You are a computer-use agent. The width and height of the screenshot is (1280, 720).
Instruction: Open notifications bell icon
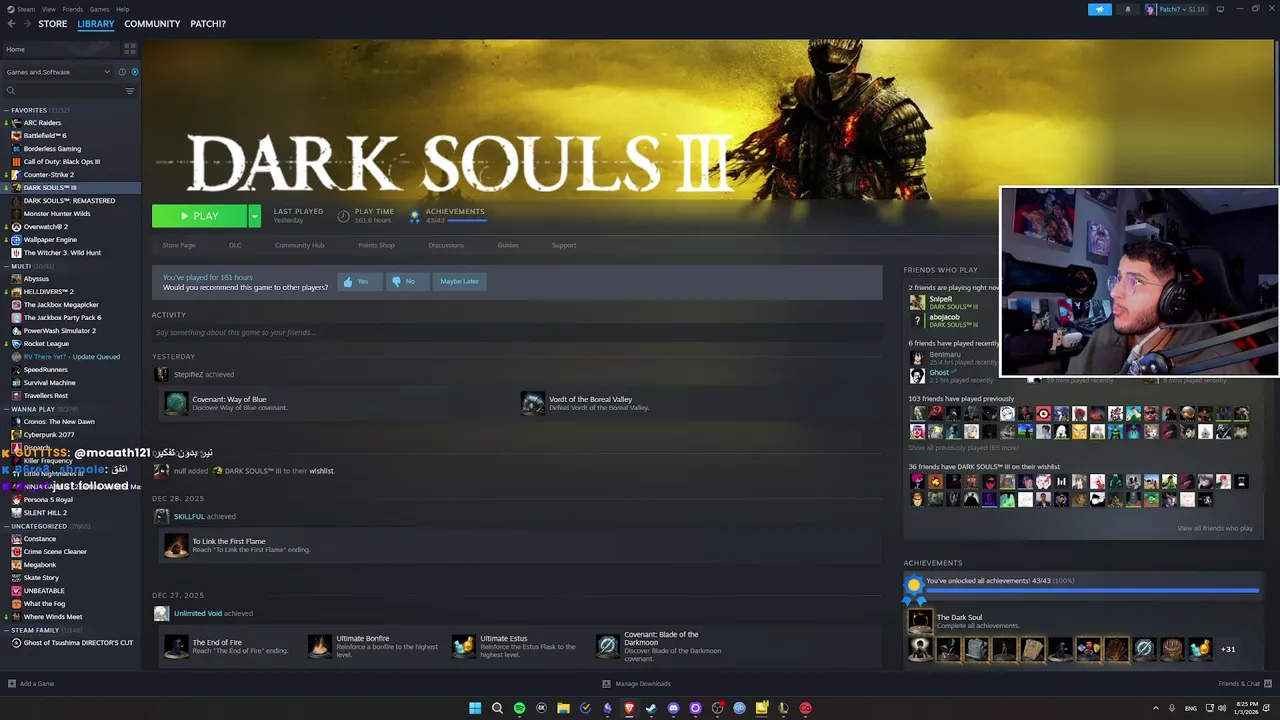pyautogui.click(x=1128, y=9)
